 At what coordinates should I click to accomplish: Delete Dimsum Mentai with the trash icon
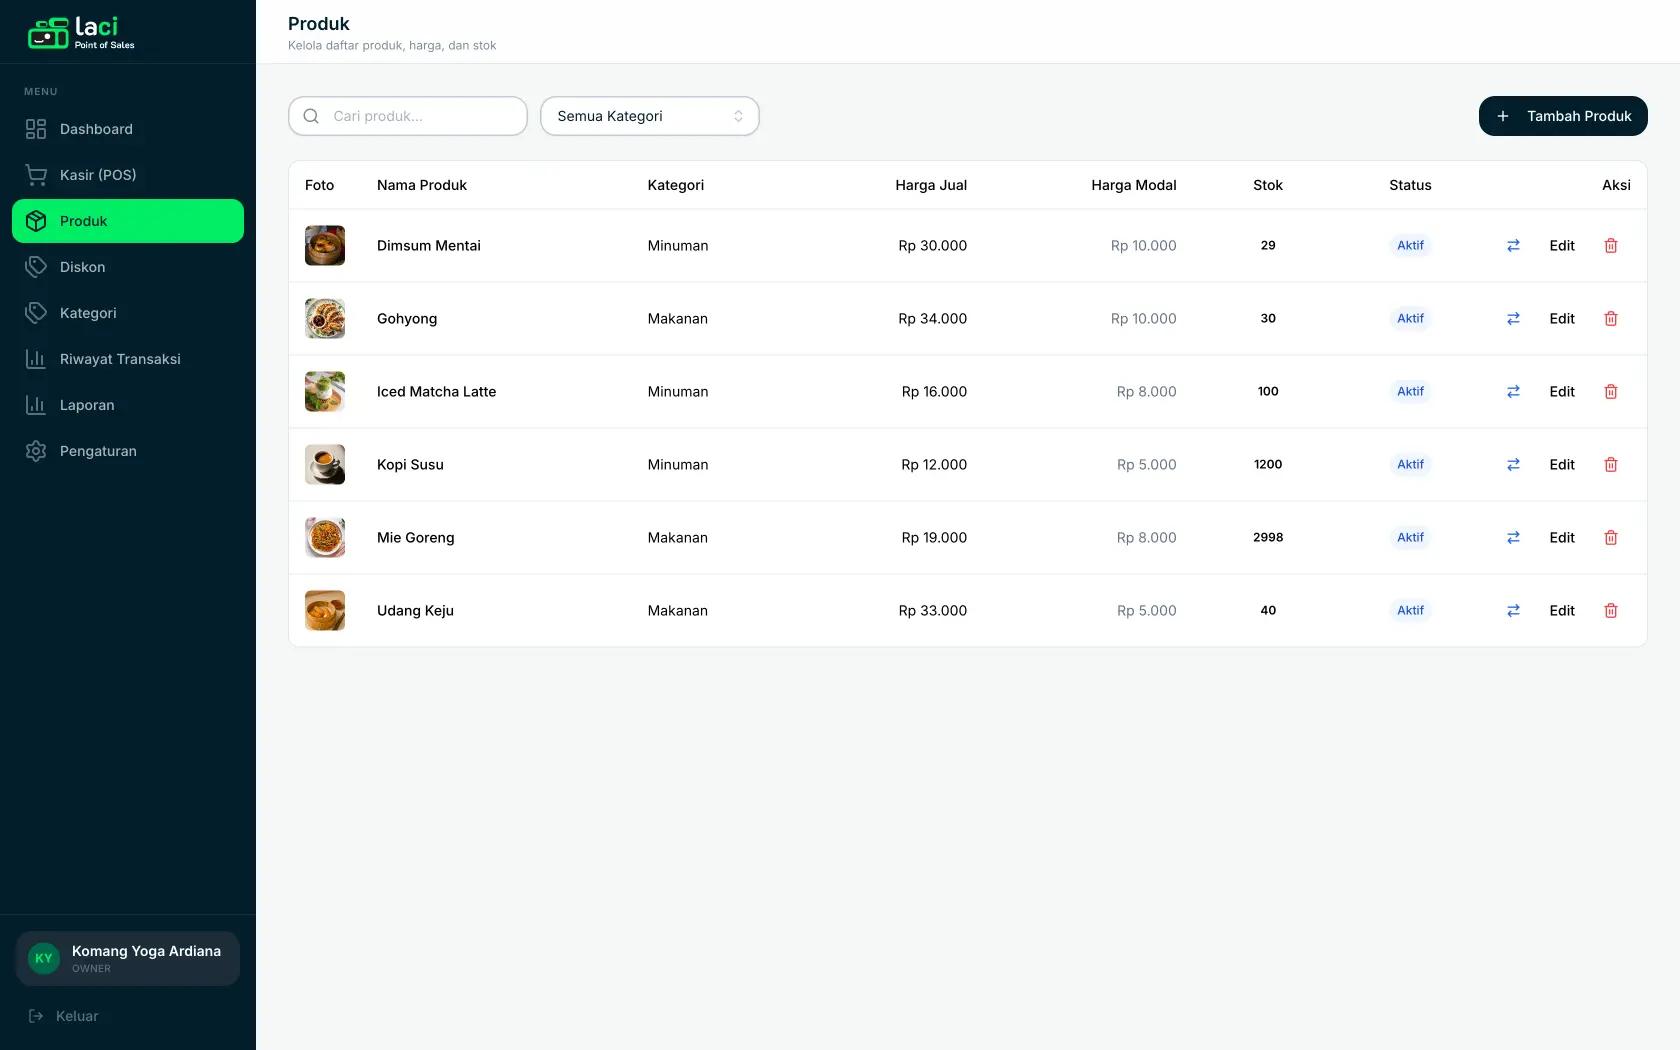pyautogui.click(x=1611, y=245)
